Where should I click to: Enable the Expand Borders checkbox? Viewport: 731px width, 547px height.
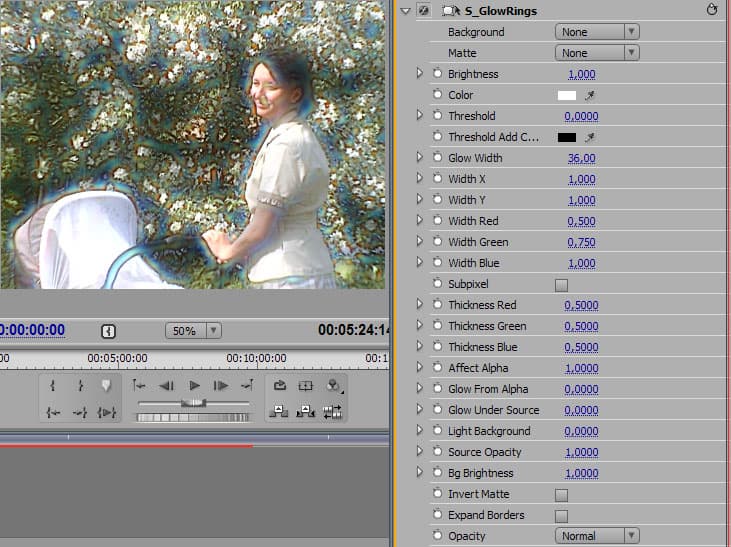[x=561, y=515]
